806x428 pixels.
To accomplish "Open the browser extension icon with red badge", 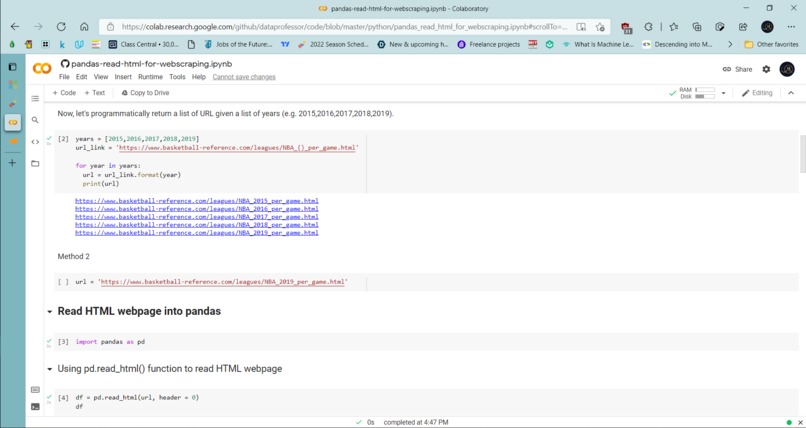I will 626,27.
